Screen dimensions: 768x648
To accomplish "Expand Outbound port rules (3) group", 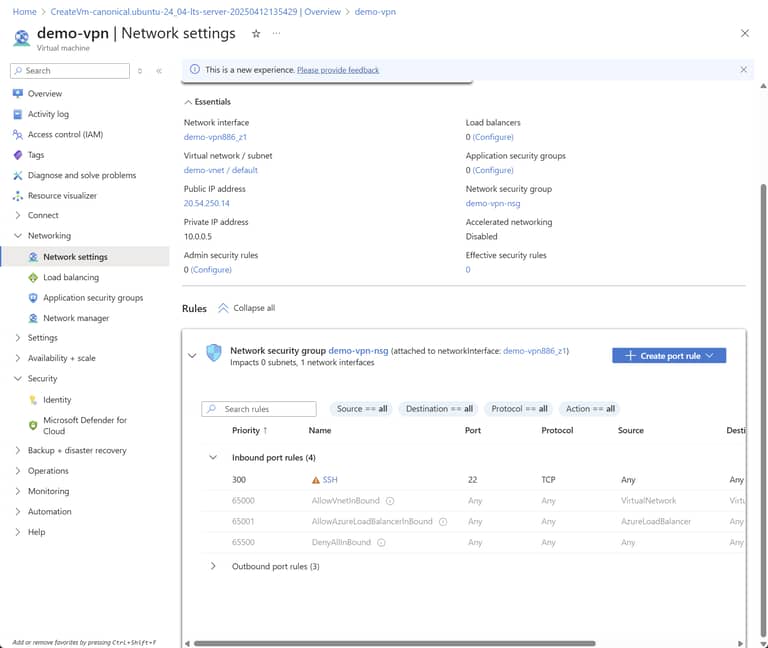I will pyautogui.click(x=213, y=566).
